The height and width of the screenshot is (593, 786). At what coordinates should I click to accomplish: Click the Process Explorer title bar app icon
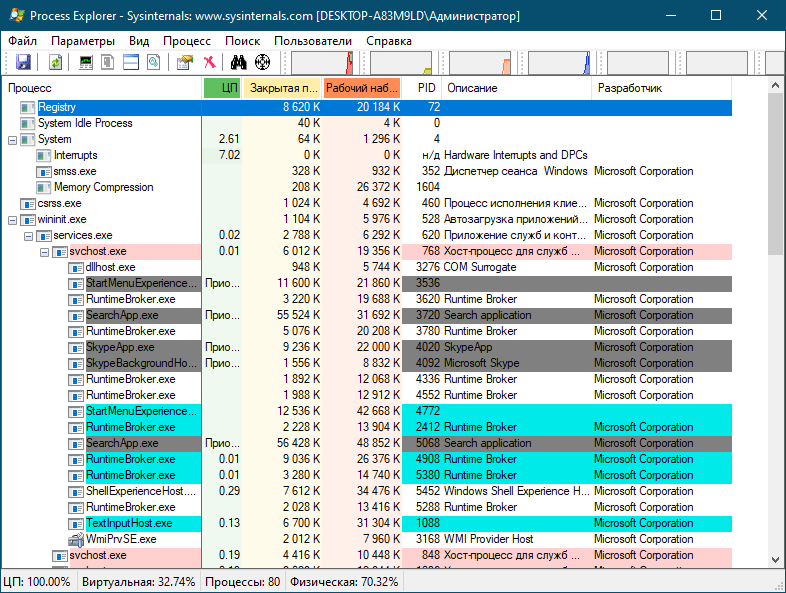[x=17, y=15]
